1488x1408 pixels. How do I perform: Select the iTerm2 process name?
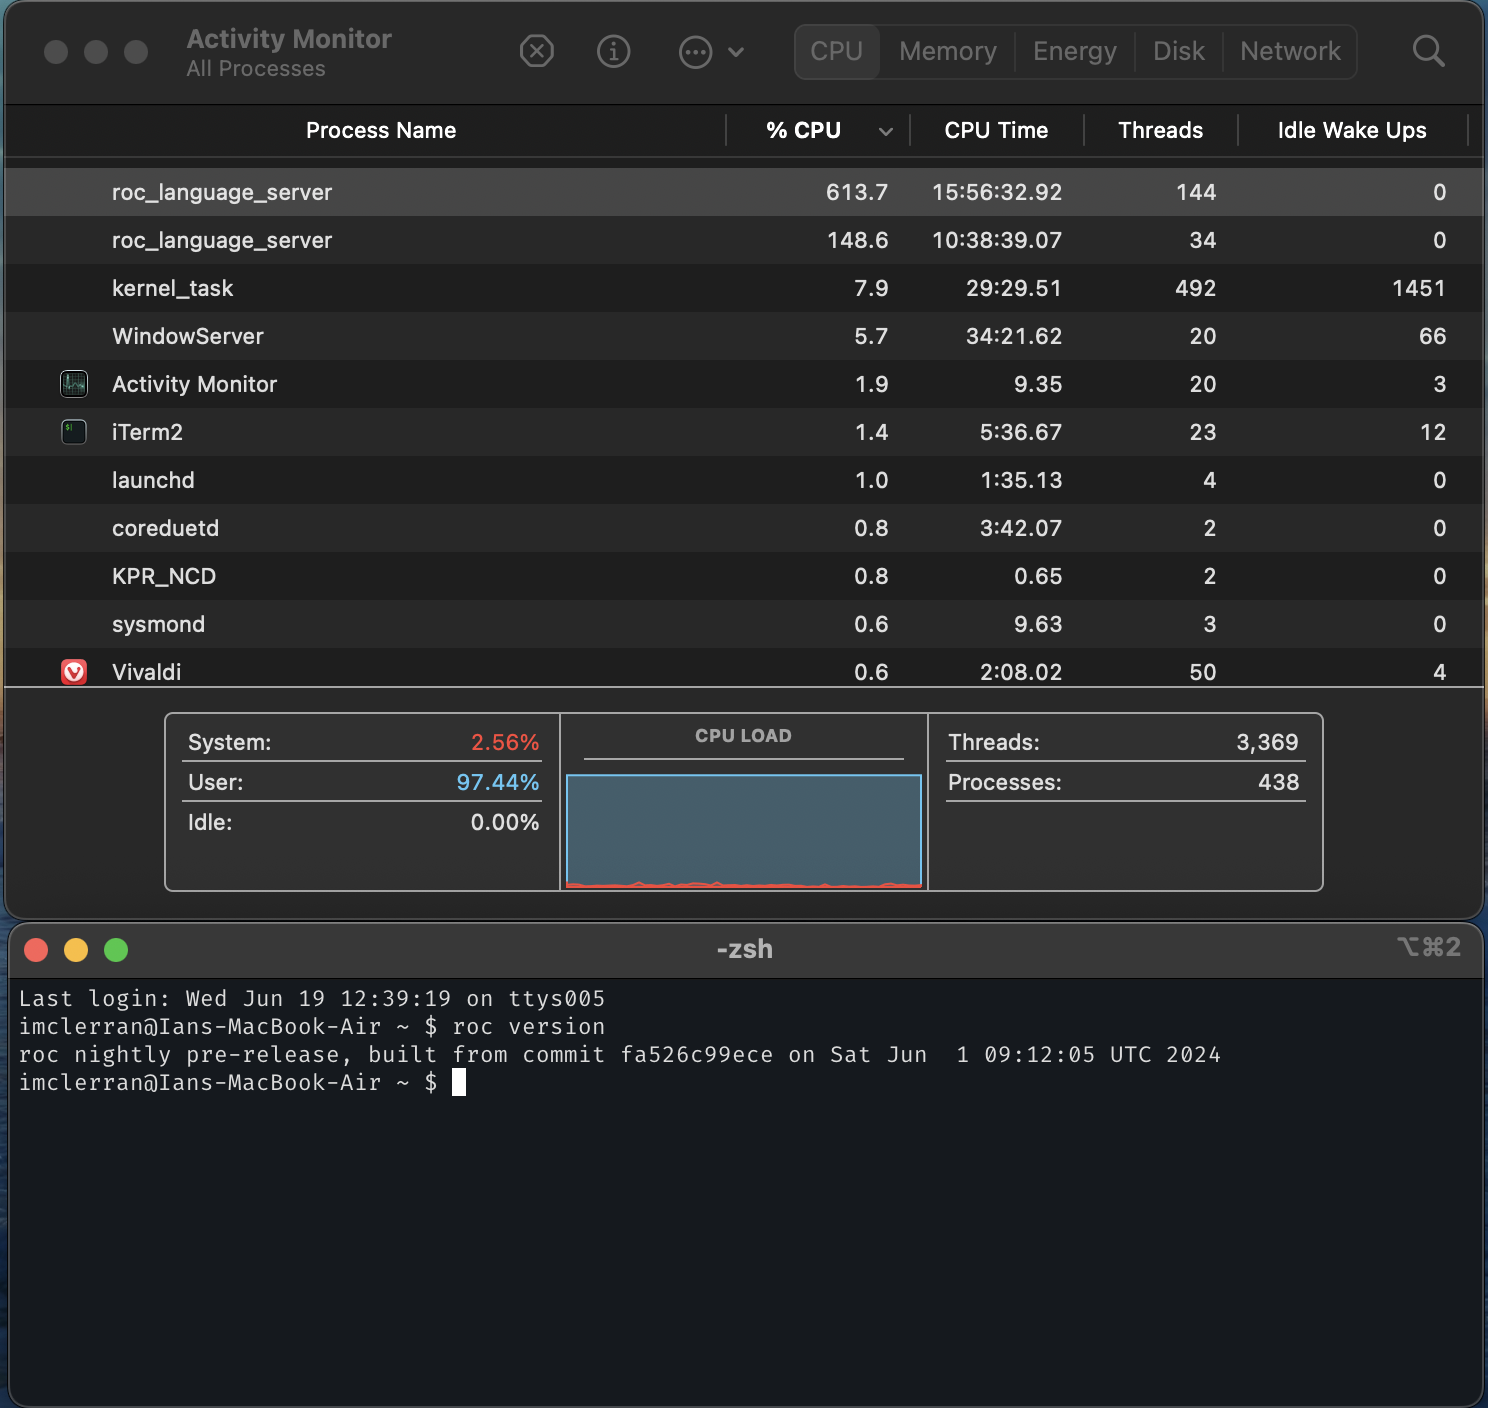tap(147, 432)
